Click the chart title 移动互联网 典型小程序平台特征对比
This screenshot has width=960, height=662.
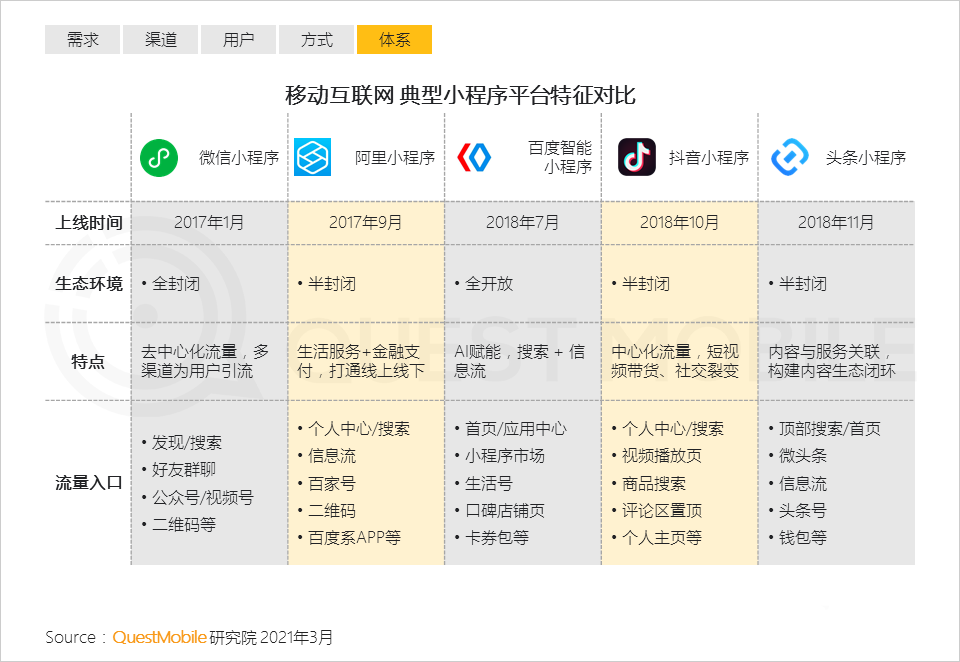coord(460,96)
